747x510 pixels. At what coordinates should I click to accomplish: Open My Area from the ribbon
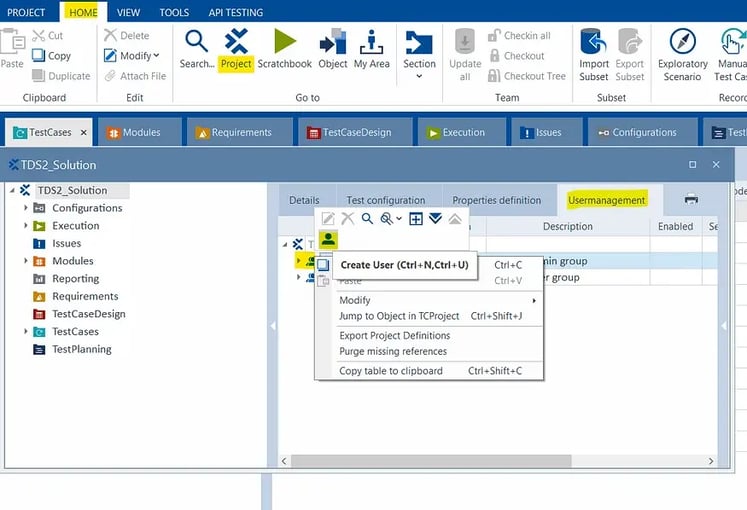(x=372, y=49)
